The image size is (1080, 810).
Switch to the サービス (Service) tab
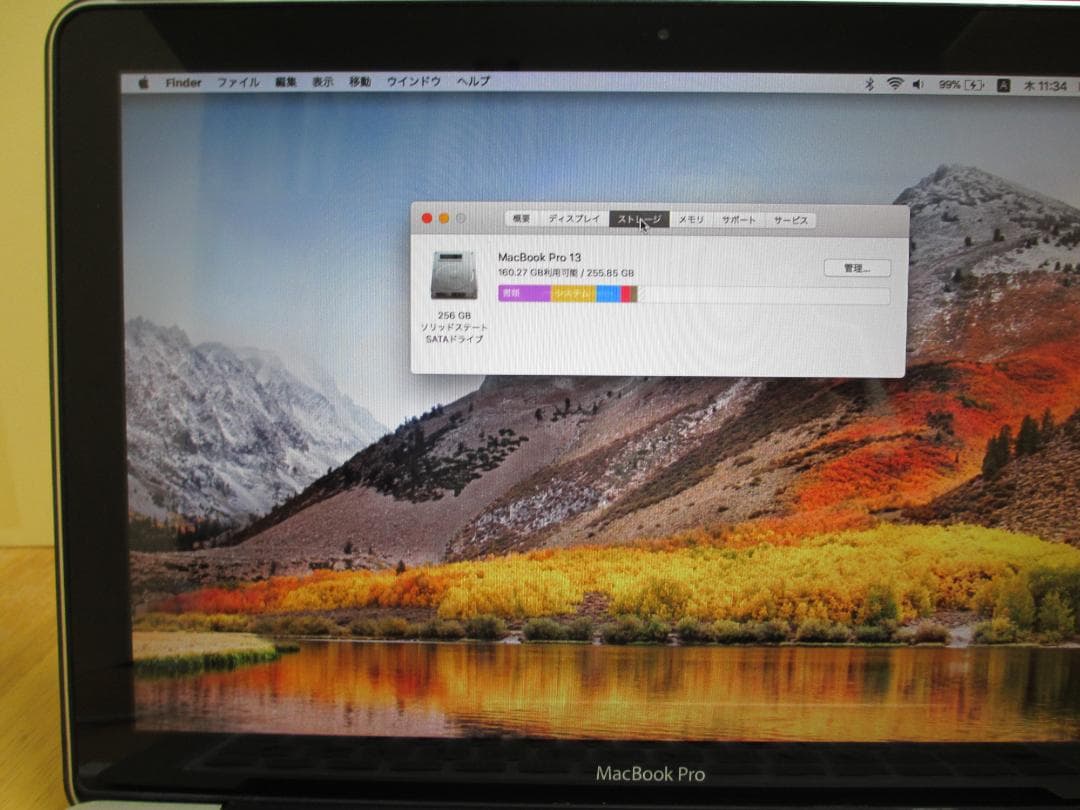click(791, 219)
